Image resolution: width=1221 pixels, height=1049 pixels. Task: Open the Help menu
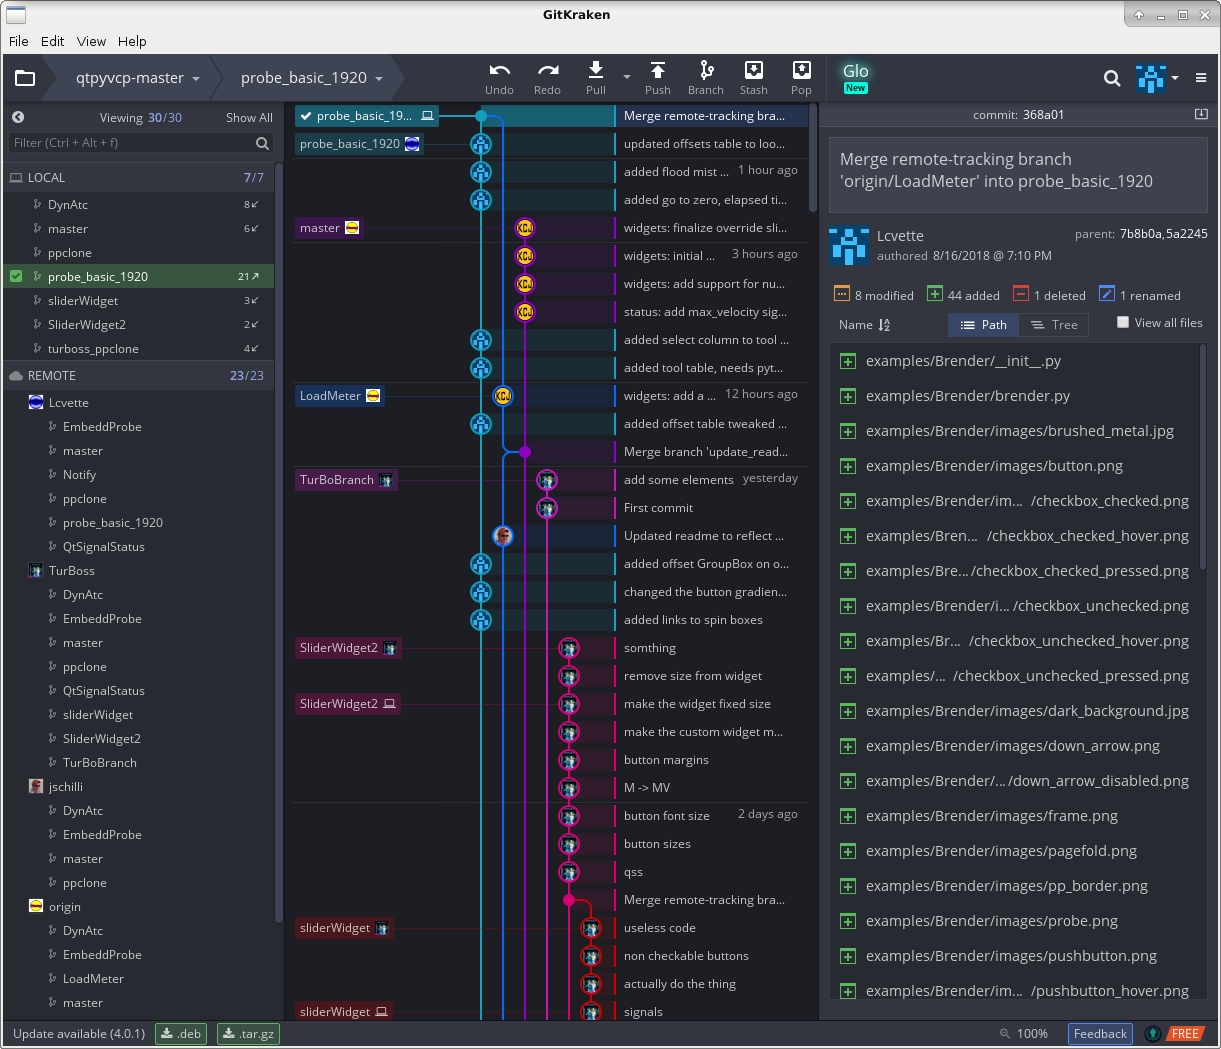click(x=132, y=41)
